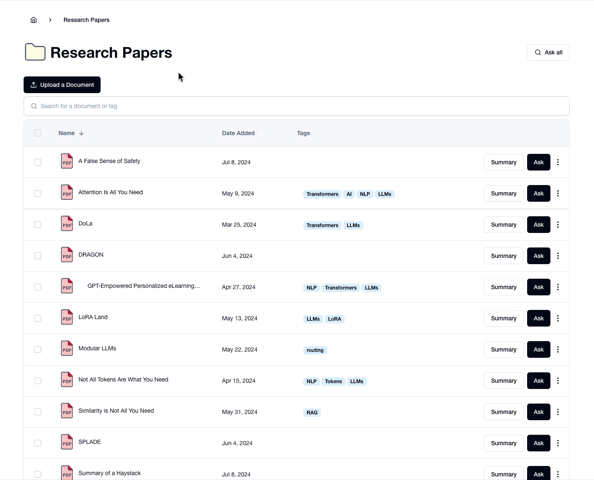Click the Upload a Document button
594x480 pixels.
click(x=62, y=85)
